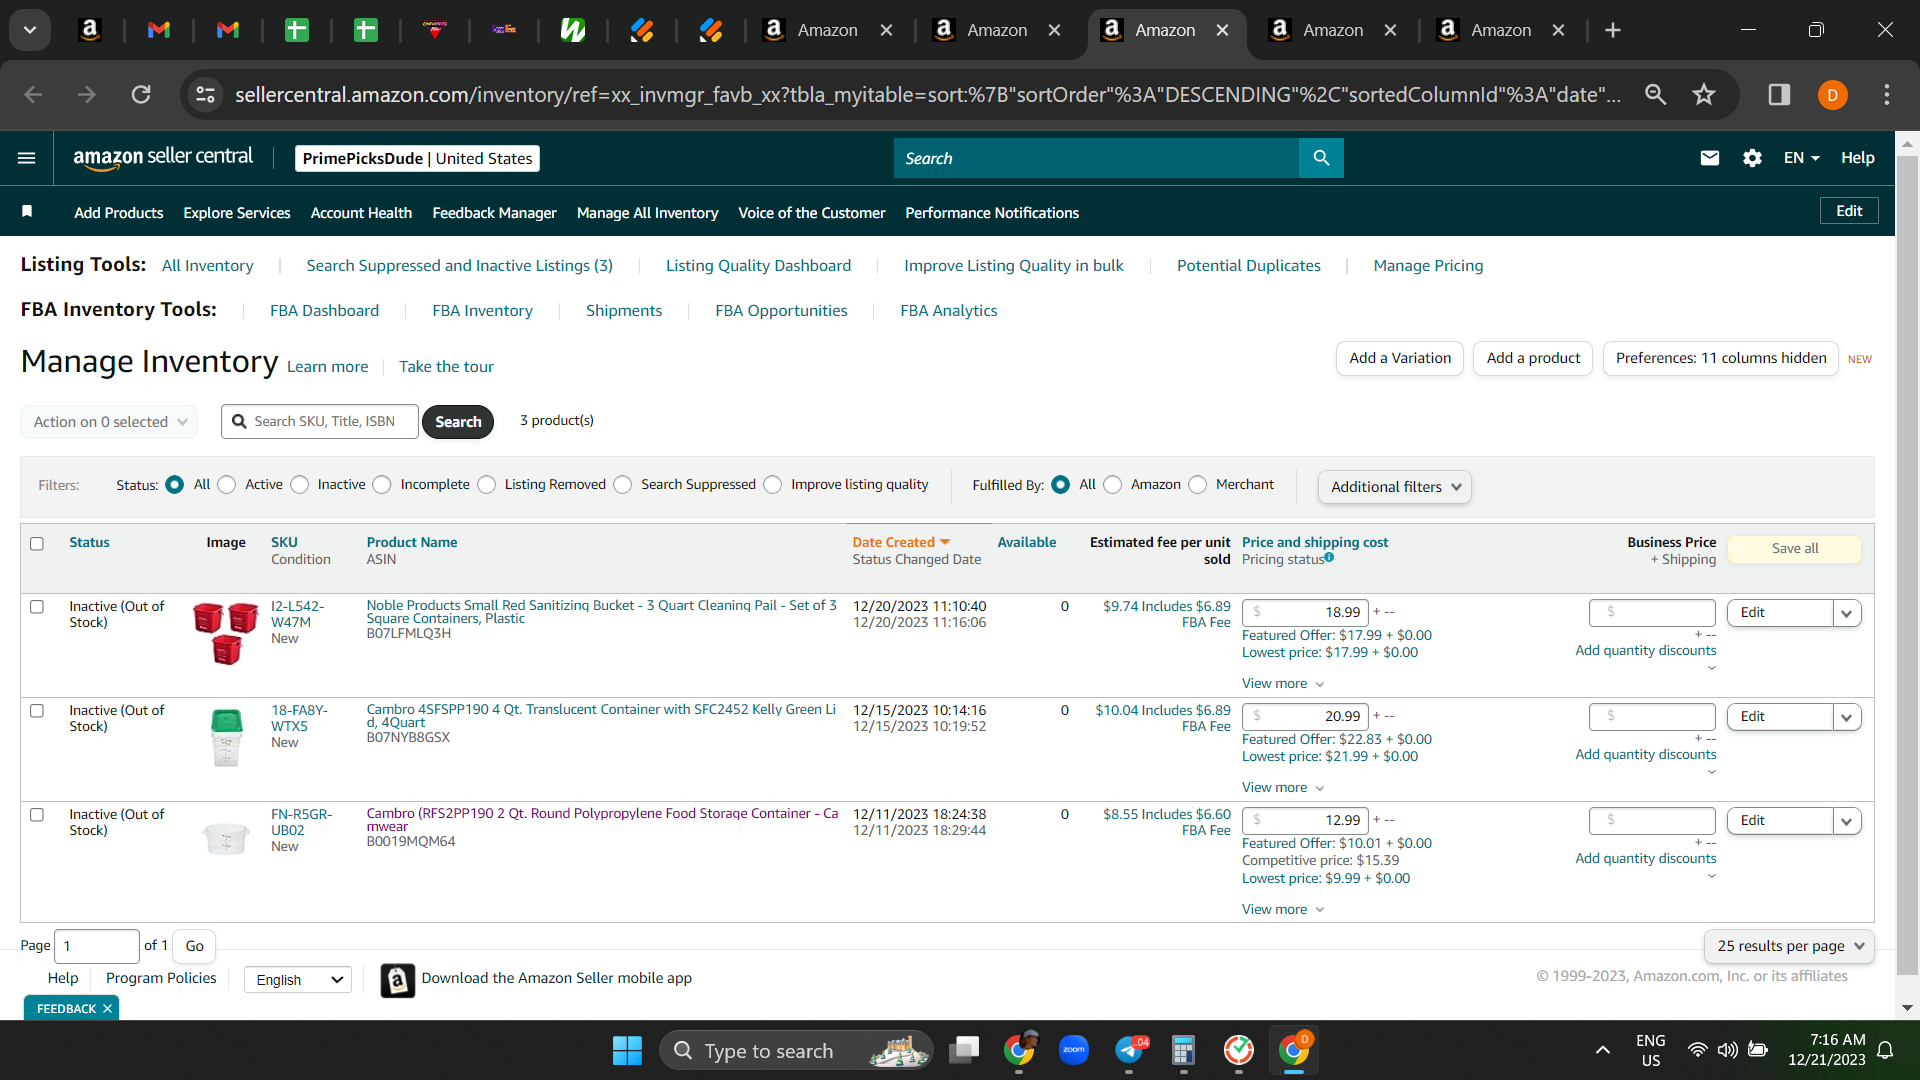
Task: Click the Add a Variation button
Action: [1400, 358]
